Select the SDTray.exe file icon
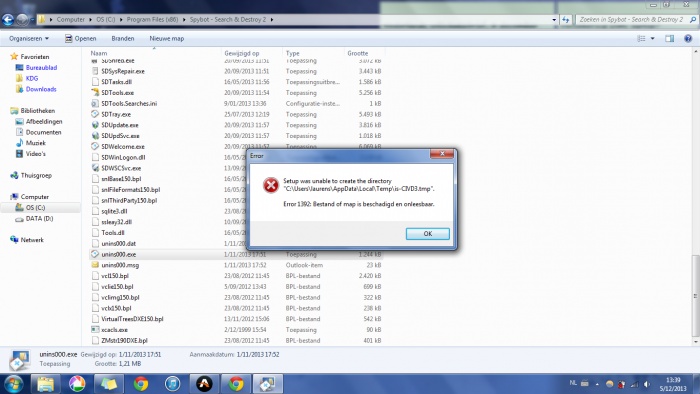 coord(95,114)
